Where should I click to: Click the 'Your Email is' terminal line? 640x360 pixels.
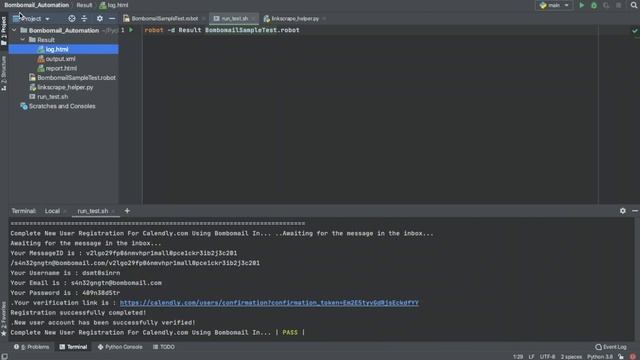[x=86, y=283]
